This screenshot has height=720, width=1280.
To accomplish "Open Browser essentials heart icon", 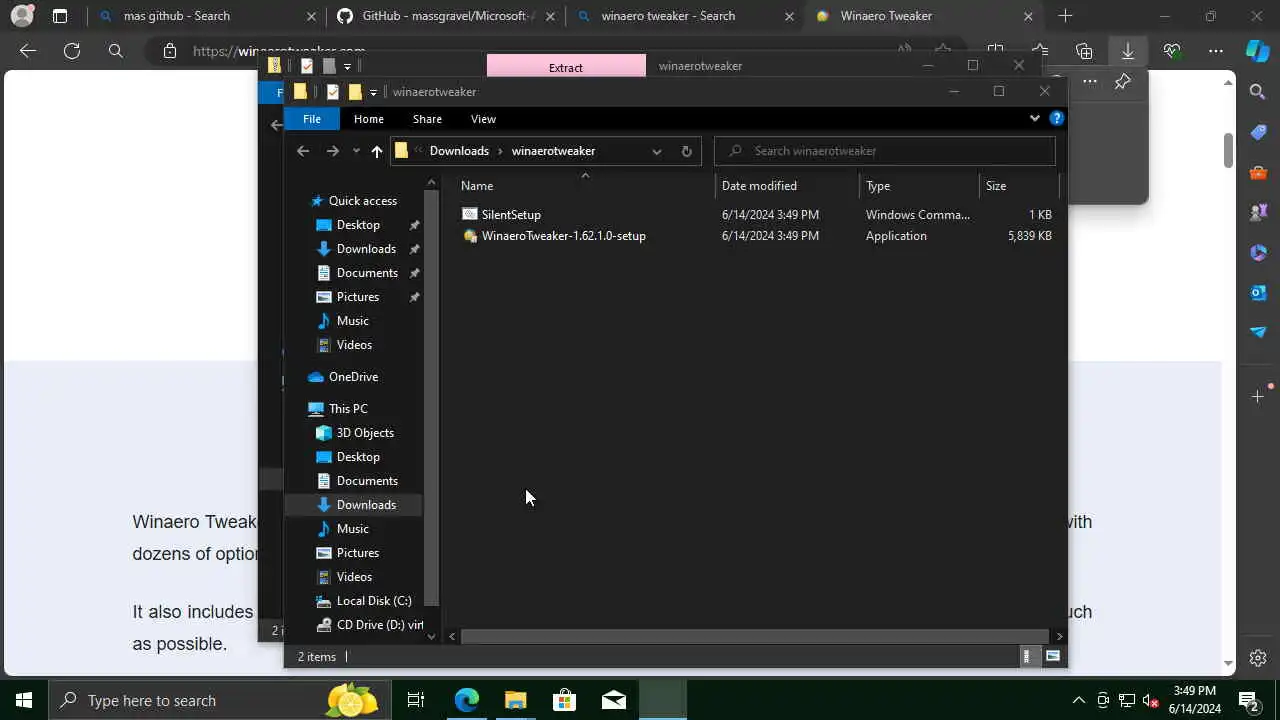I will point(1172,51).
